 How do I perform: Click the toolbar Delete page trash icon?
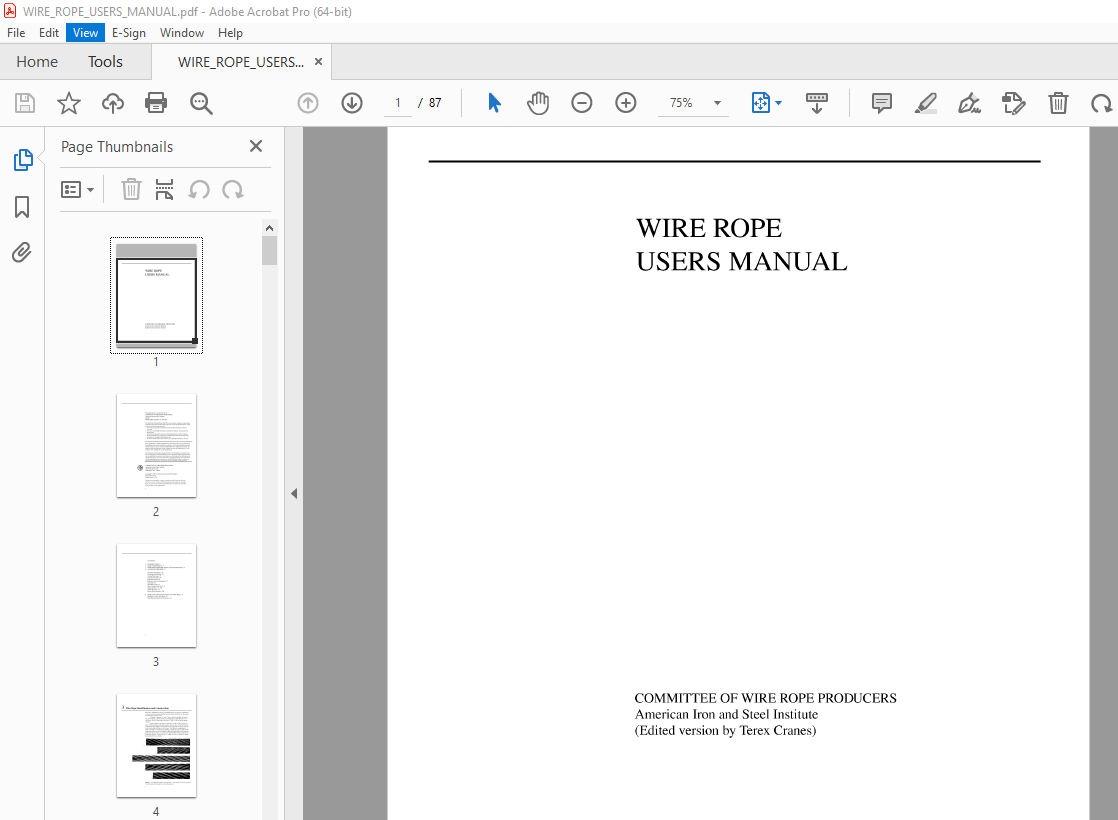point(1058,103)
